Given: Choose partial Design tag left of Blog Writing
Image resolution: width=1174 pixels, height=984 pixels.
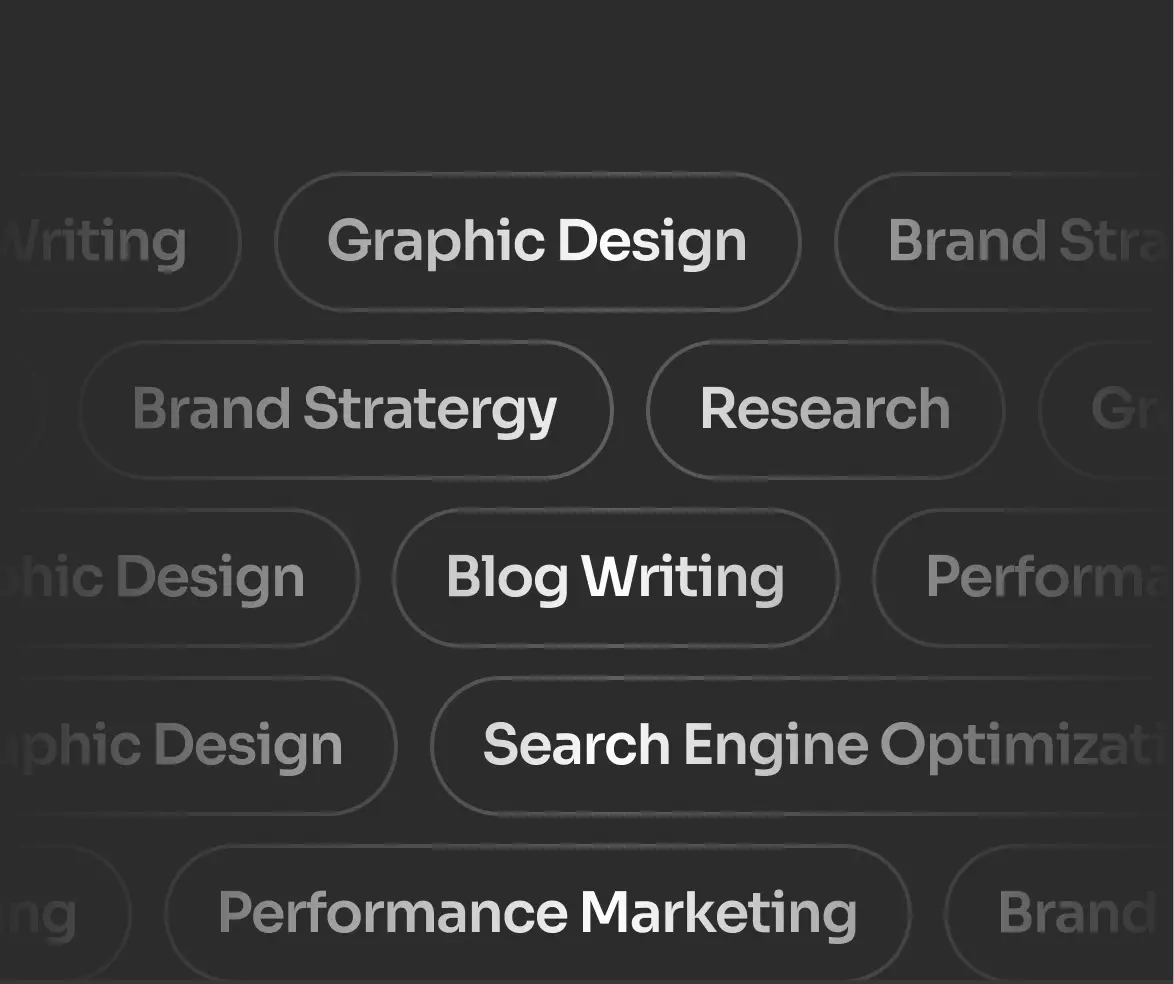Looking at the screenshot, I should (170, 578).
